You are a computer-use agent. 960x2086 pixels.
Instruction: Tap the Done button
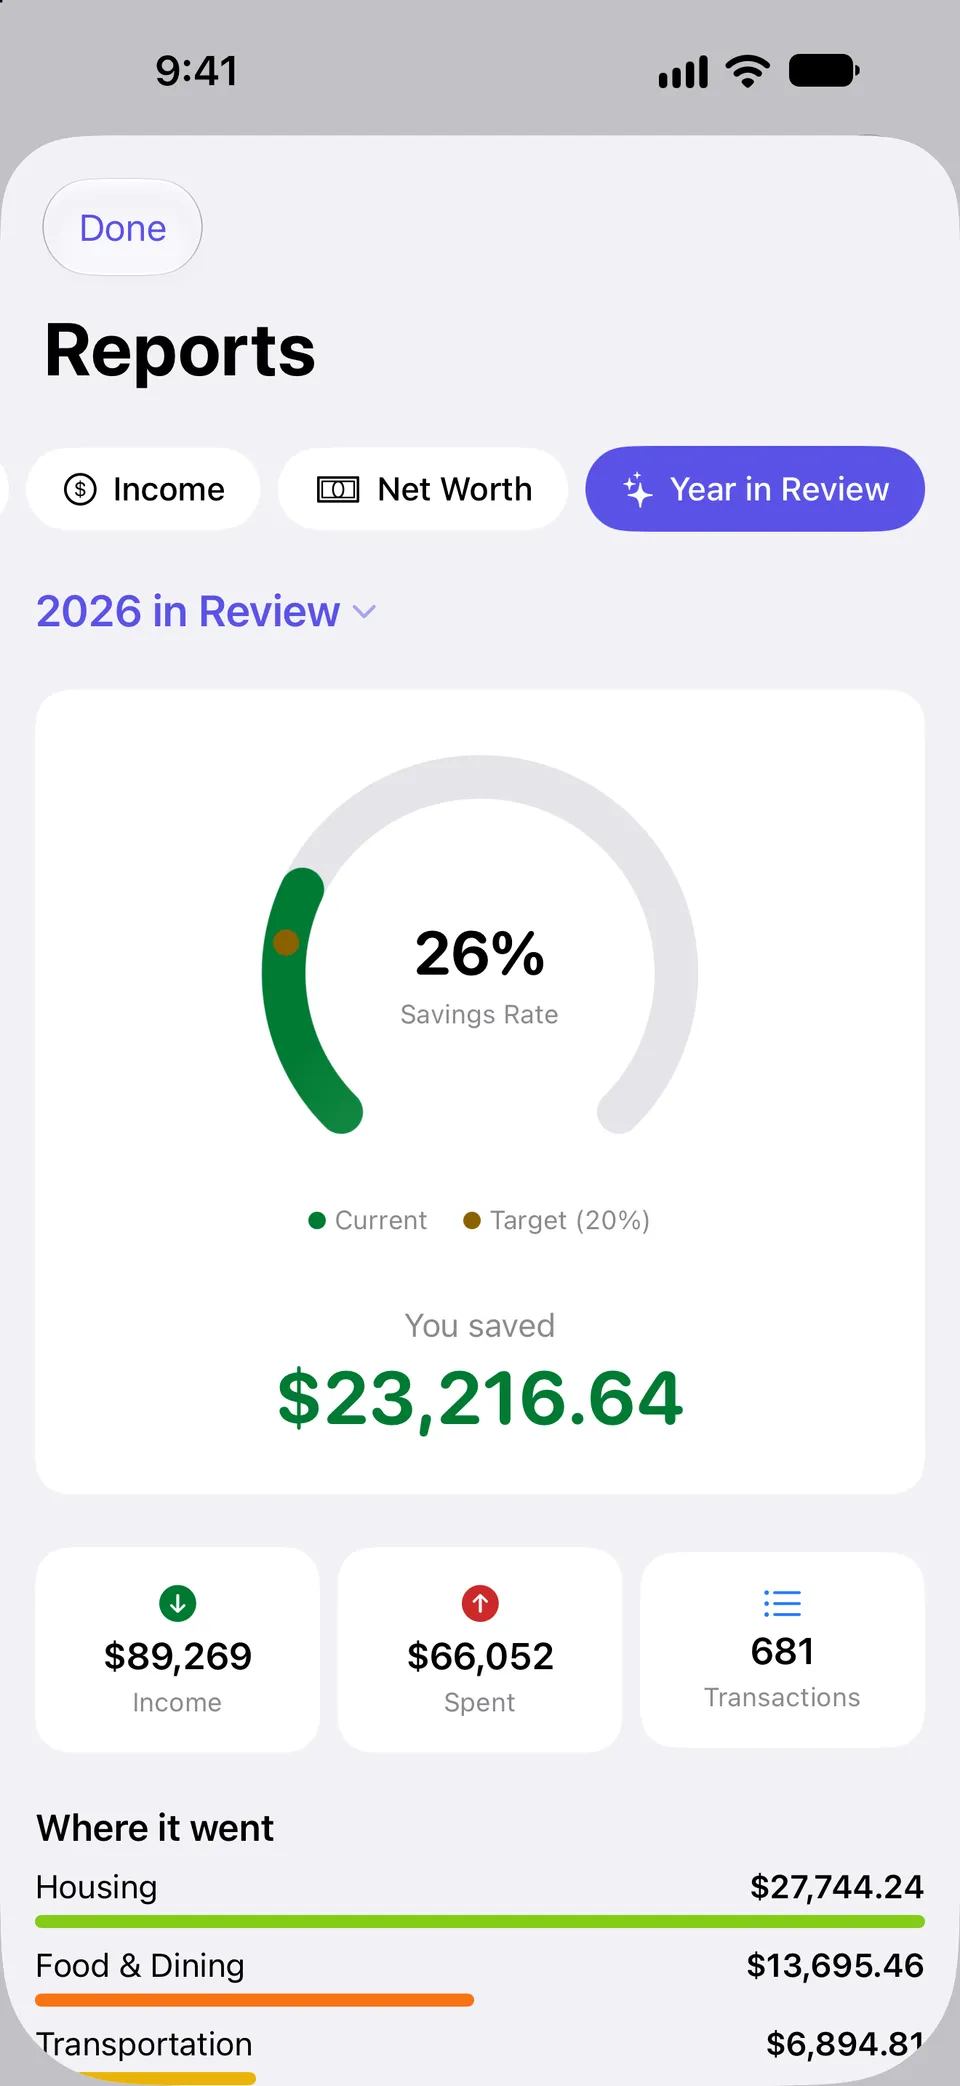coord(122,228)
